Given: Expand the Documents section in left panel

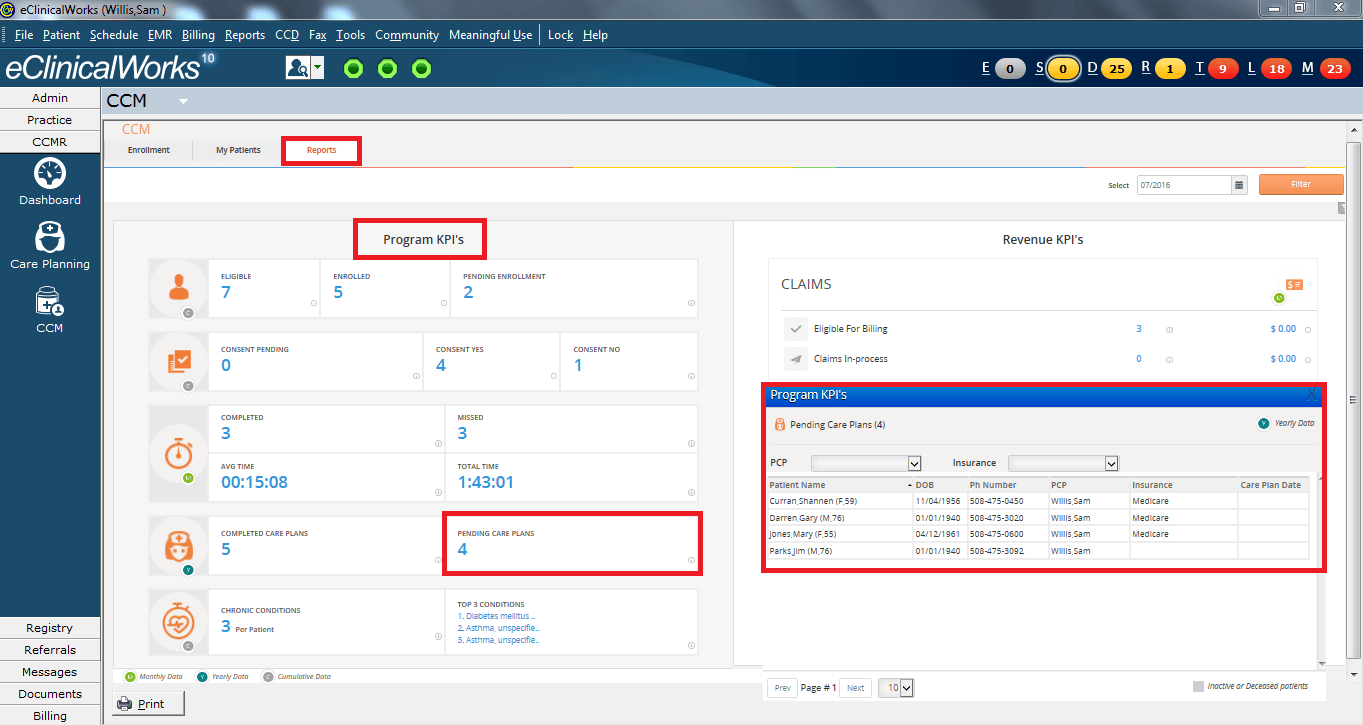Looking at the screenshot, I should (50, 694).
